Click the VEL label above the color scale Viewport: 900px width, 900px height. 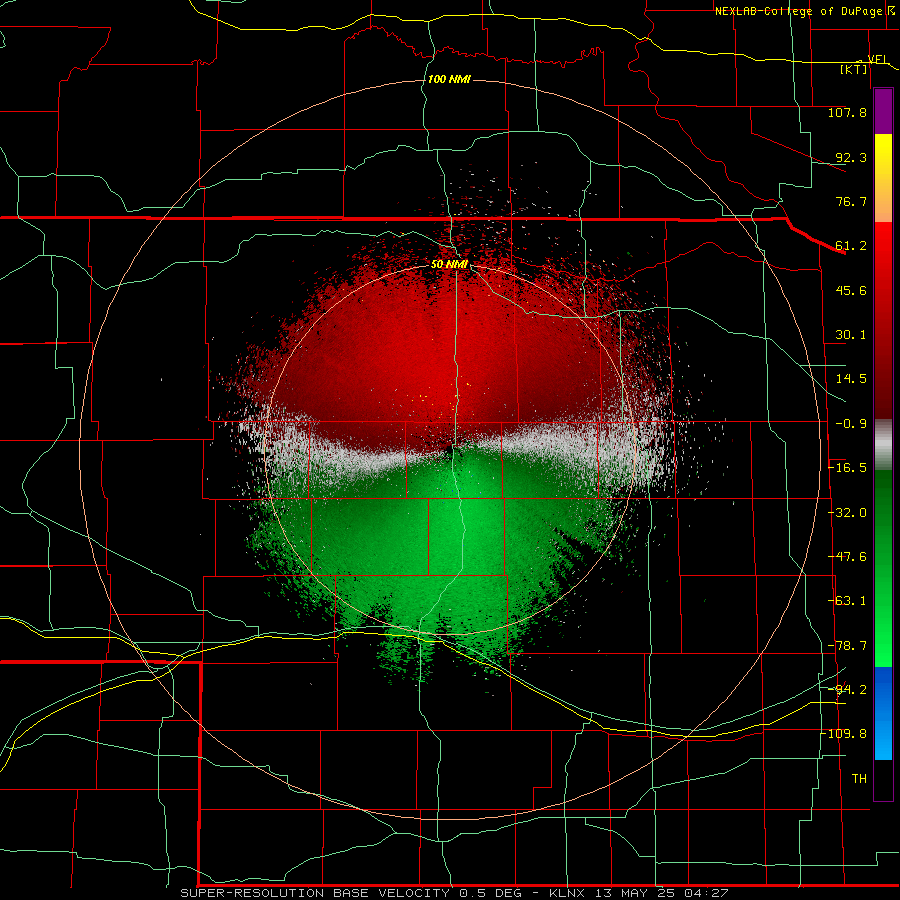click(x=878, y=59)
